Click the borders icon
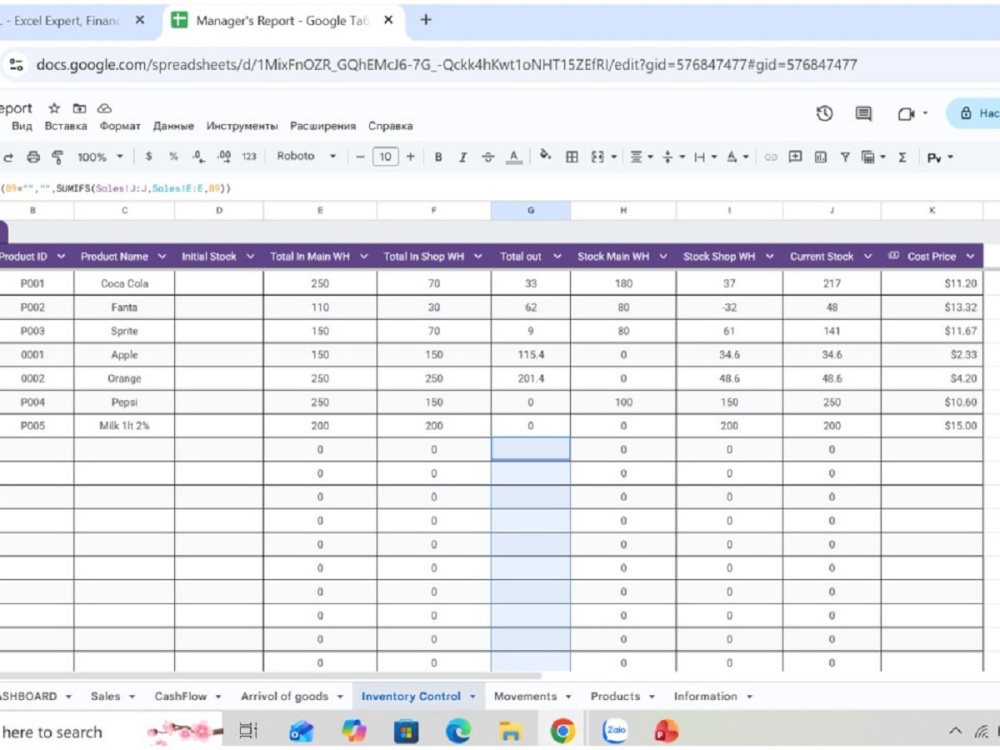Image resolution: width=1000 pixels, height=750 pixels. [x=572, y=157]
